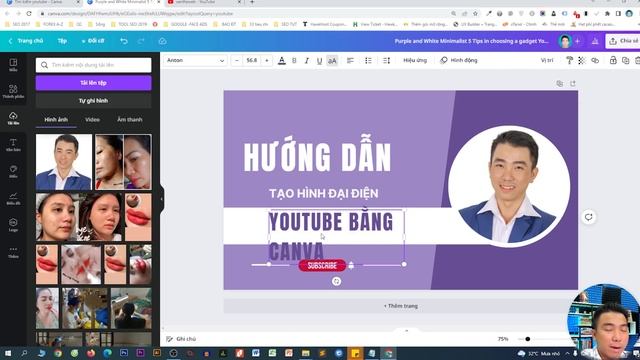Open Windows taskbar search
Viewport: 640px width, 360px height.
tap(24, 353)
